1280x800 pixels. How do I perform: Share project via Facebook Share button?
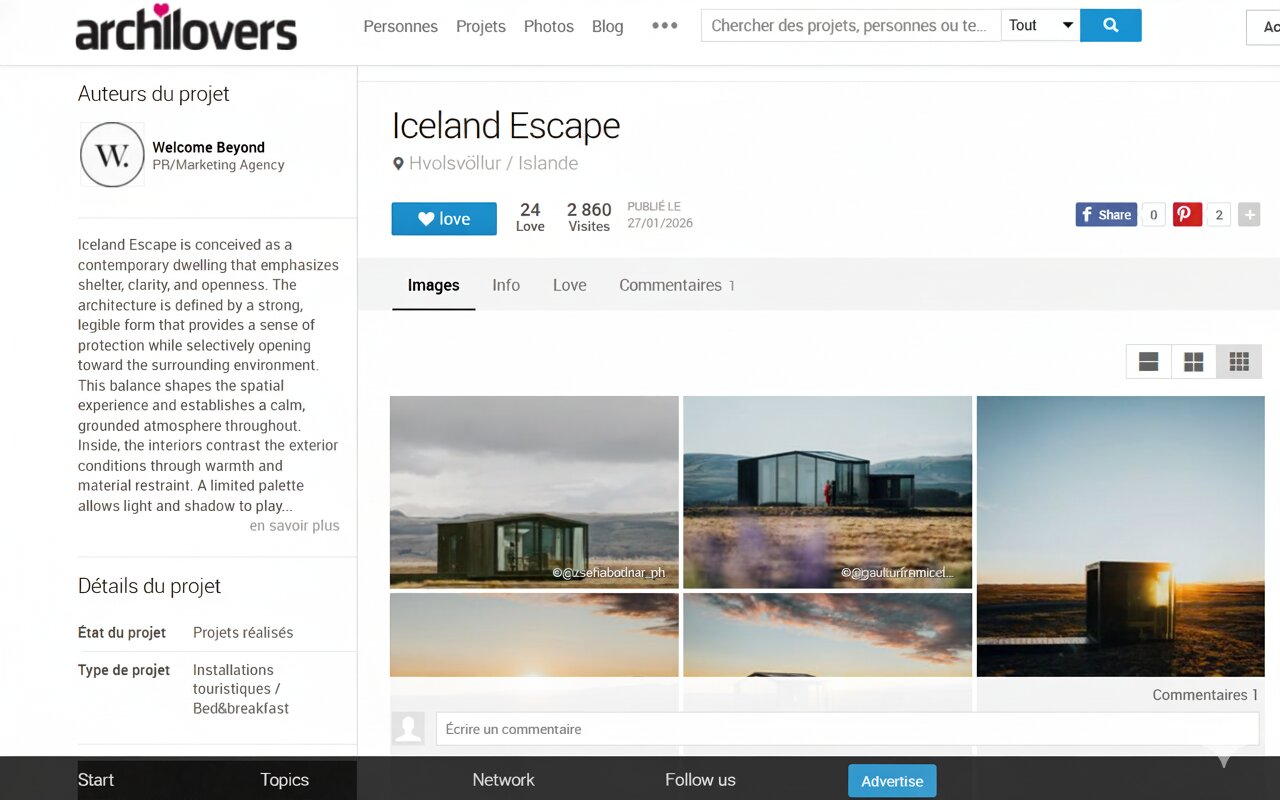point(1106,214)
